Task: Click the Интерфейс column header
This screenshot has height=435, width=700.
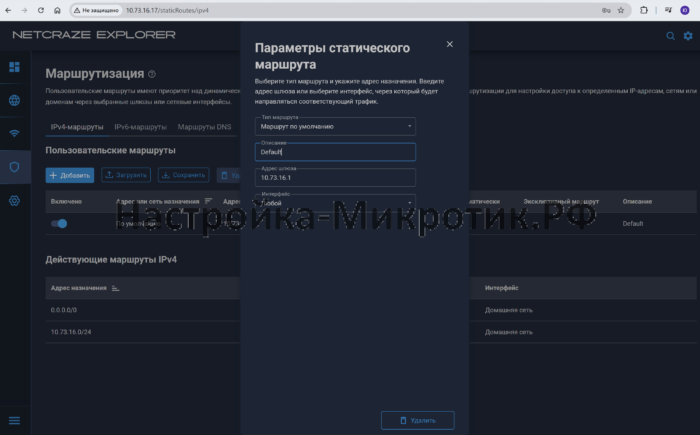Action: click(x=501, y=288)
